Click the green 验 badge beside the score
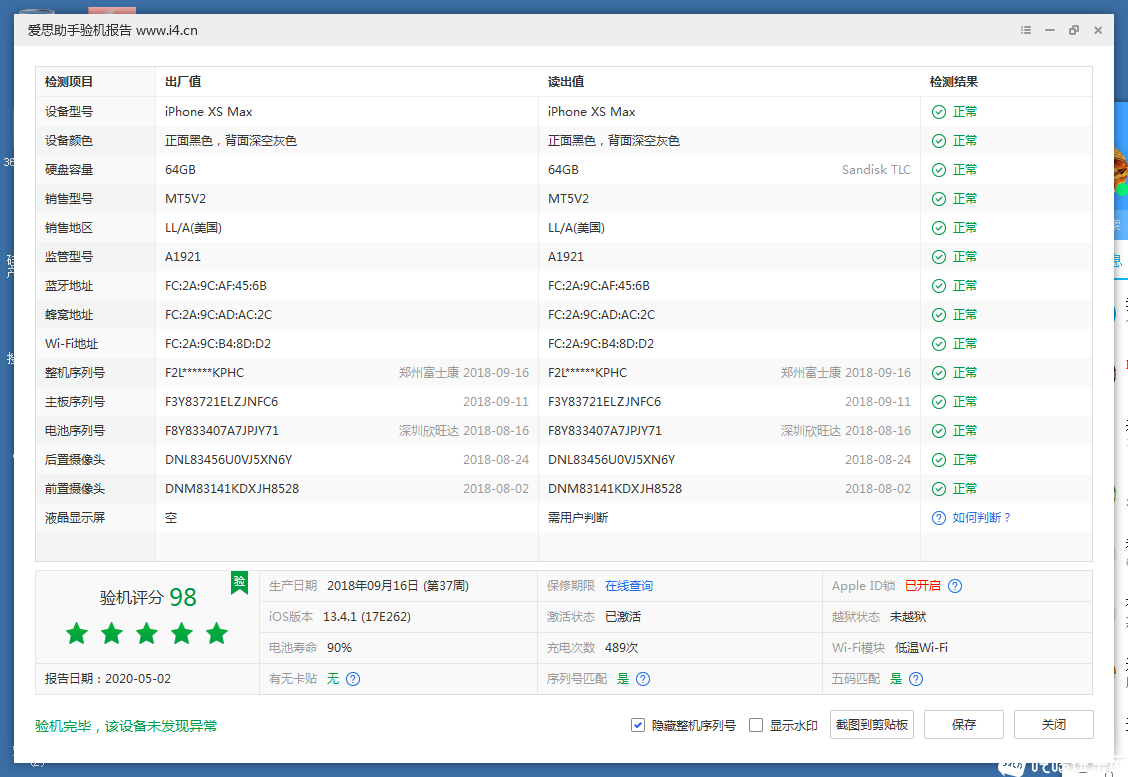 (240, 582)
